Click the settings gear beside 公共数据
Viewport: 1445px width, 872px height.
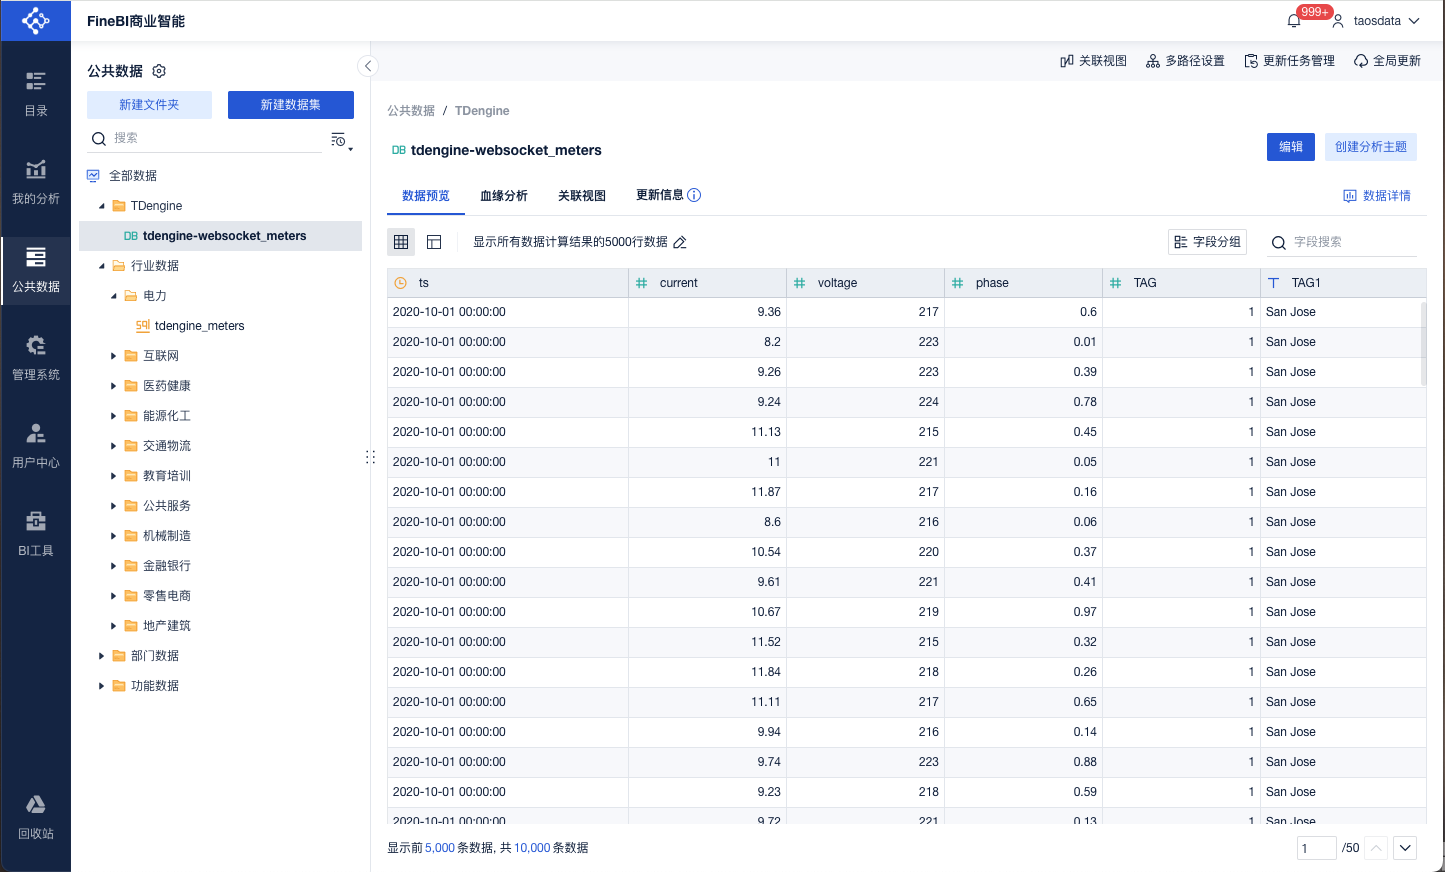click(x=159, y=71)
